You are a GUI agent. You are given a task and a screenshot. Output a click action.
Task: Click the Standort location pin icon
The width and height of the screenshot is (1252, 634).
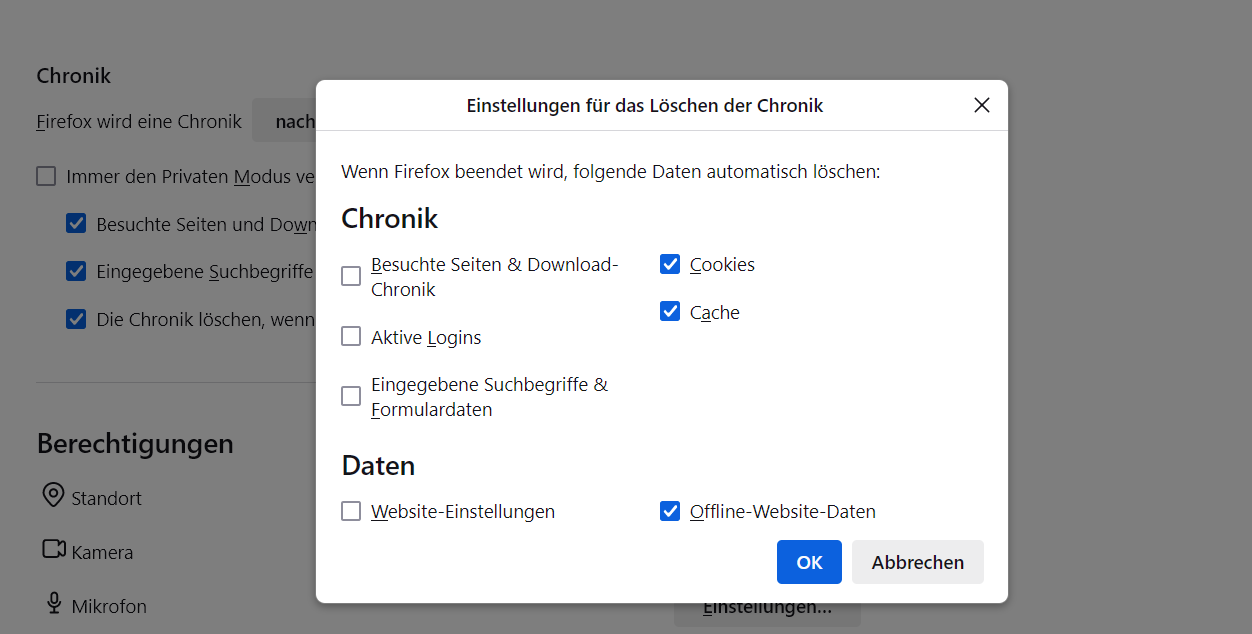[x=53, y=496]
